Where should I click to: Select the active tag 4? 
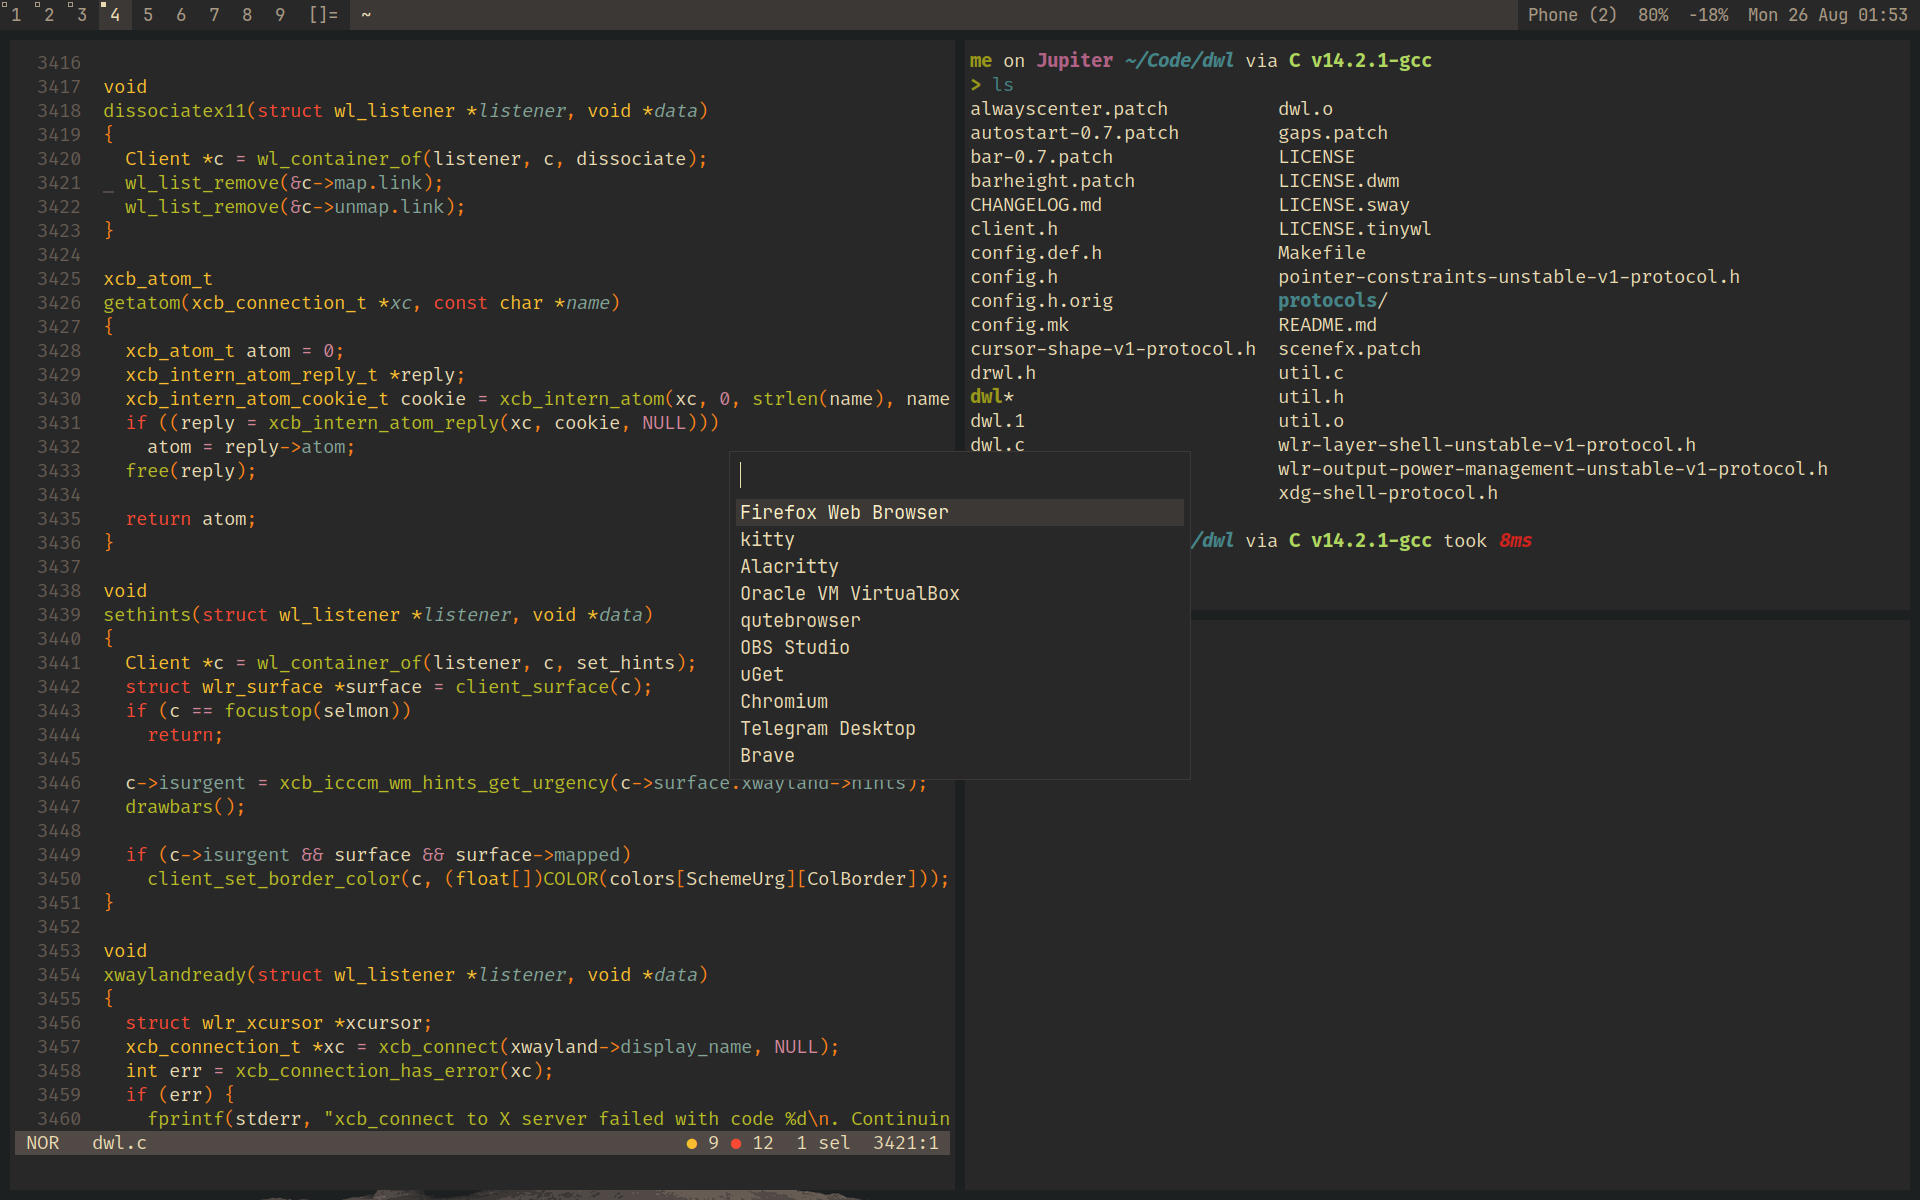[x=115, y=15]
